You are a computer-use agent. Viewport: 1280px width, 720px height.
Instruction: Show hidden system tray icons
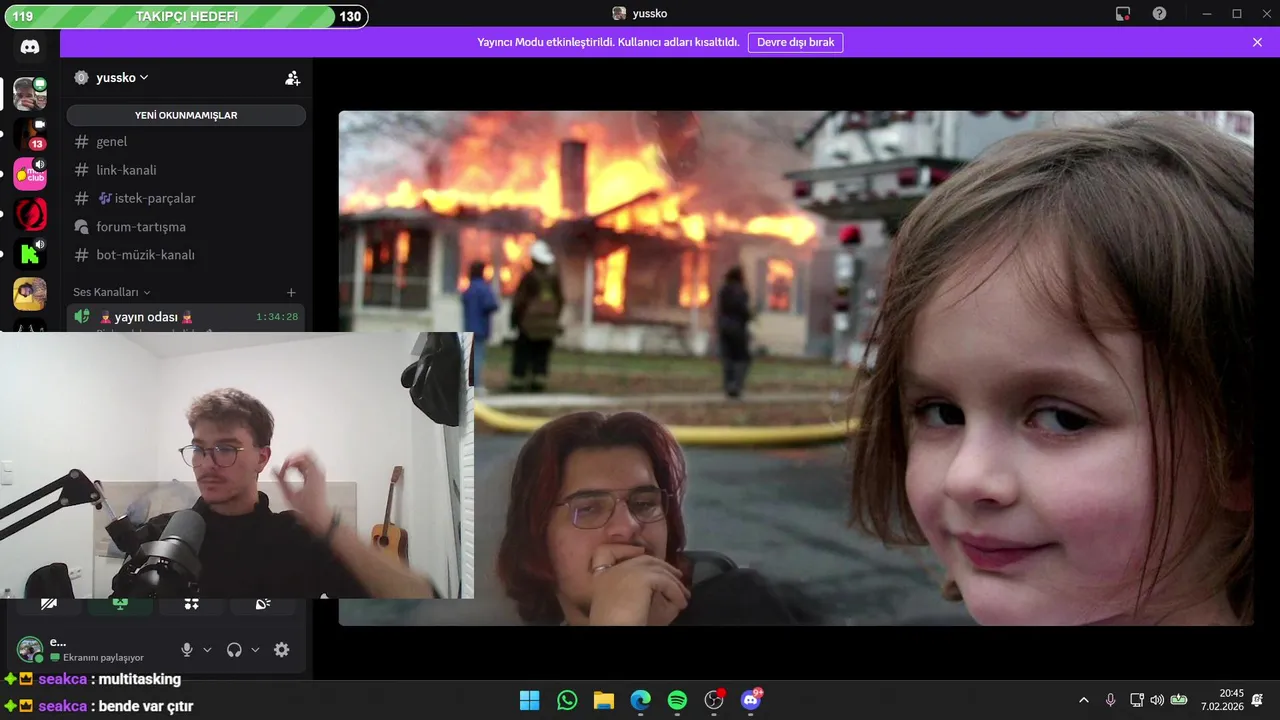coord(1083,700)
